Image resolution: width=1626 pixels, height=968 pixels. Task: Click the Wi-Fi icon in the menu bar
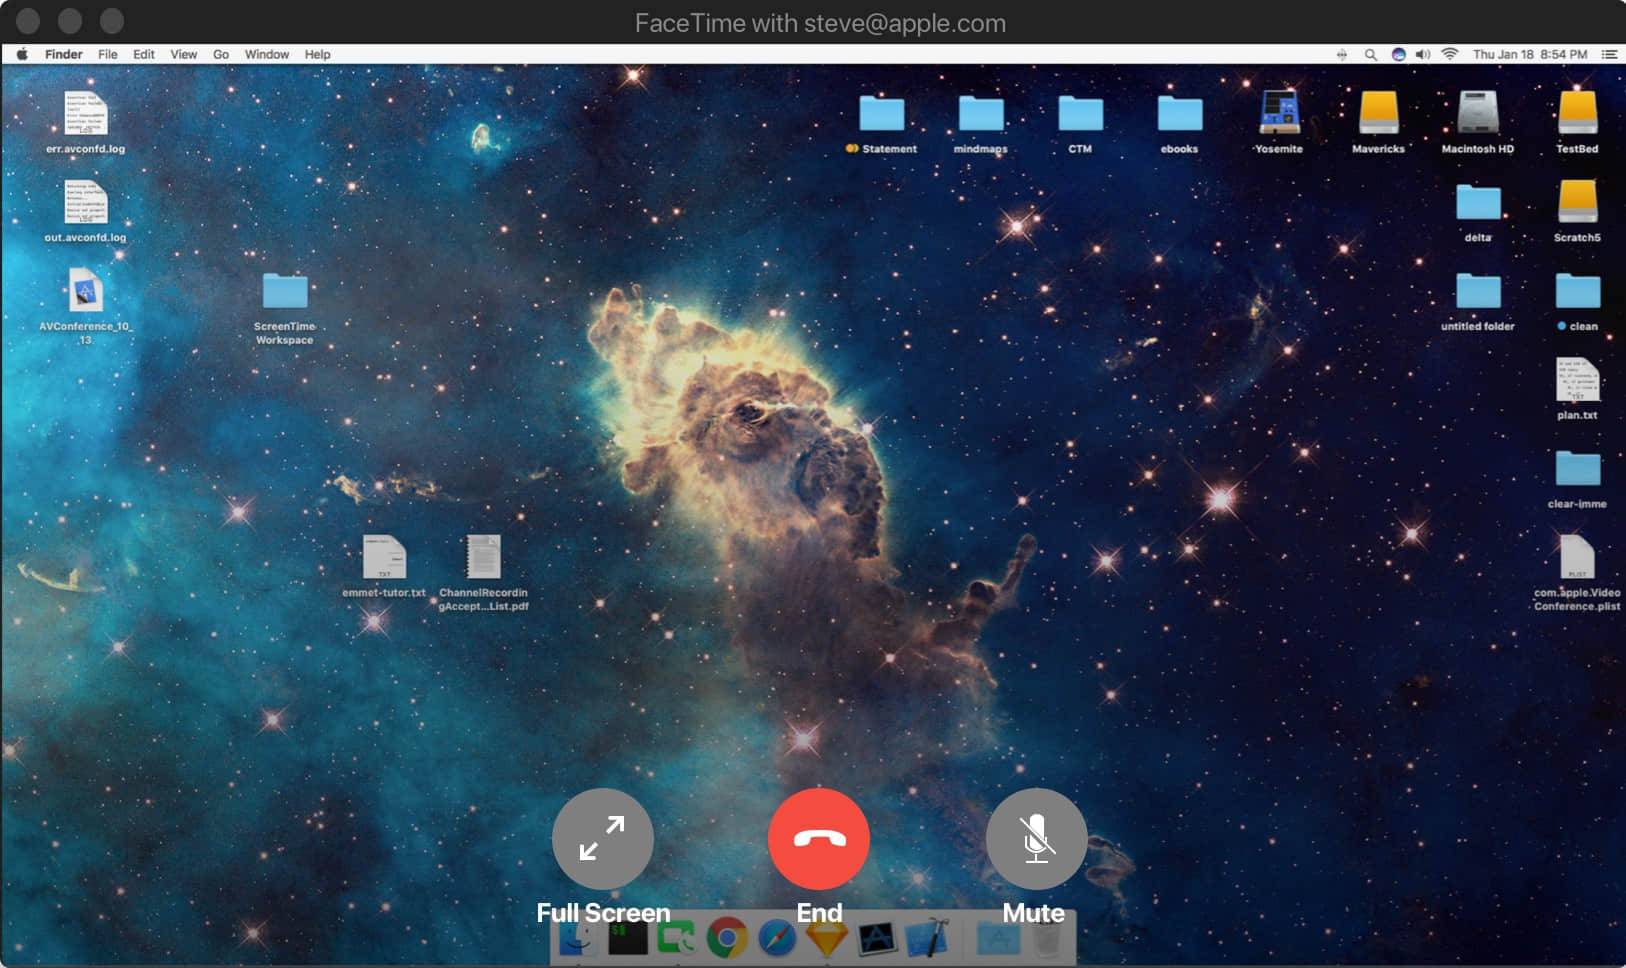tap(1450, 54)
